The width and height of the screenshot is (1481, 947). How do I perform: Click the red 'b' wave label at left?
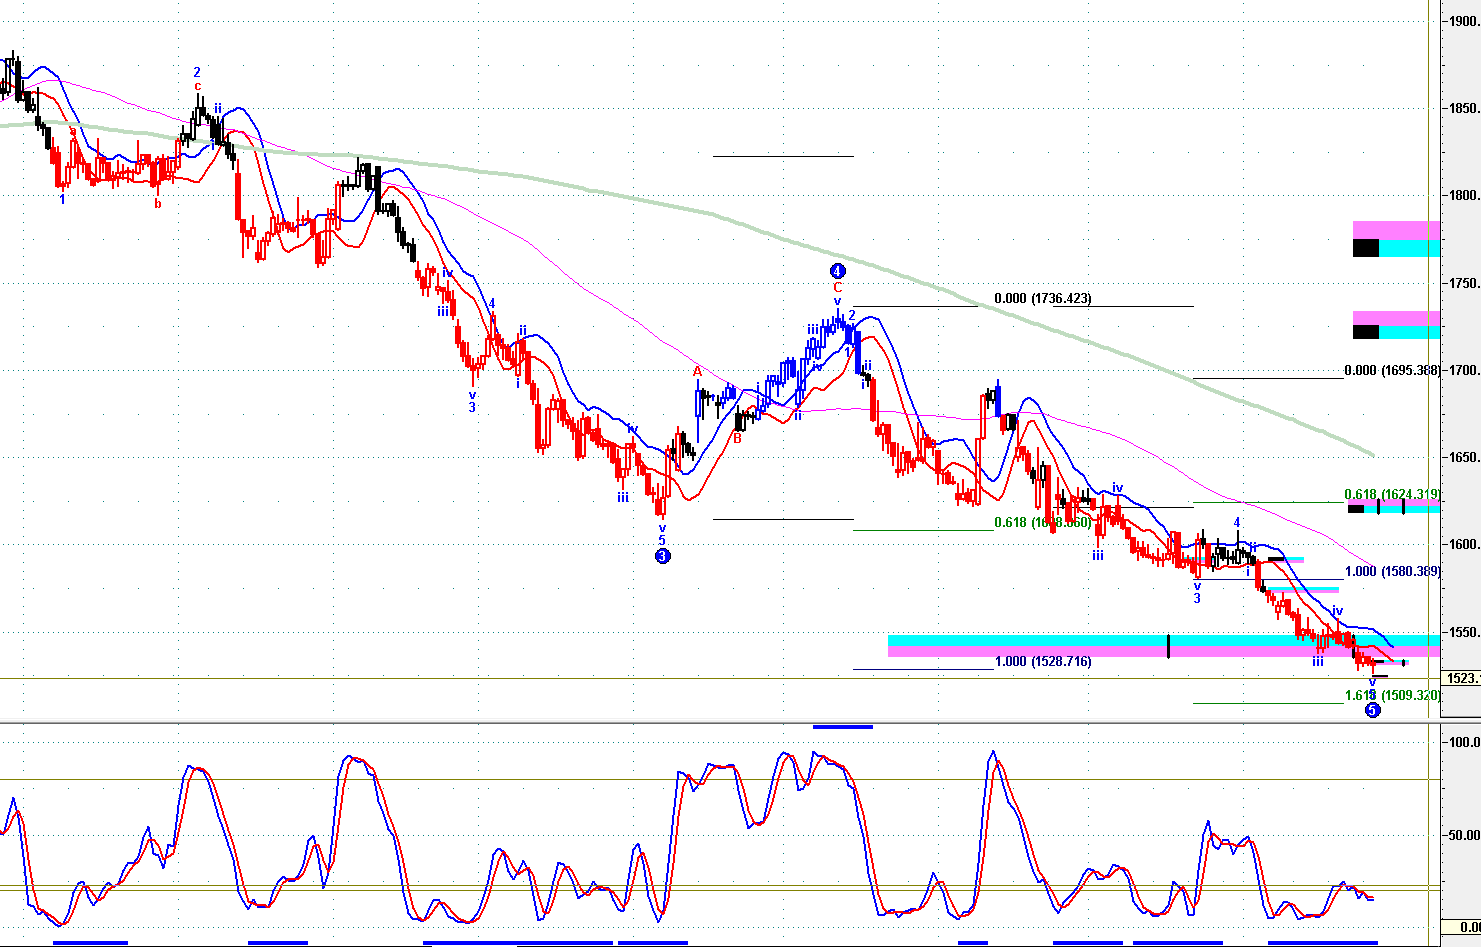157,204
